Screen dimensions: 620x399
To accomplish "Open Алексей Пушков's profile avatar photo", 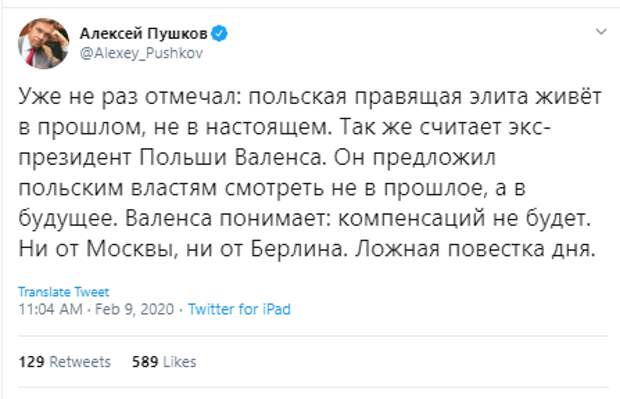I will tap(43, 43).
